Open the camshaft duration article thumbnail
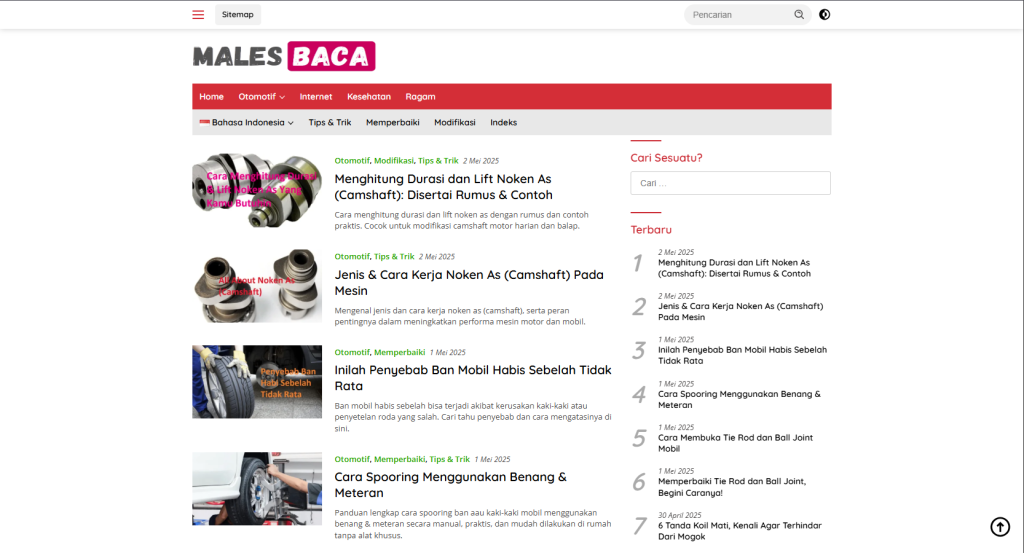Viewport: 1024px width, 553px height. 257,190
